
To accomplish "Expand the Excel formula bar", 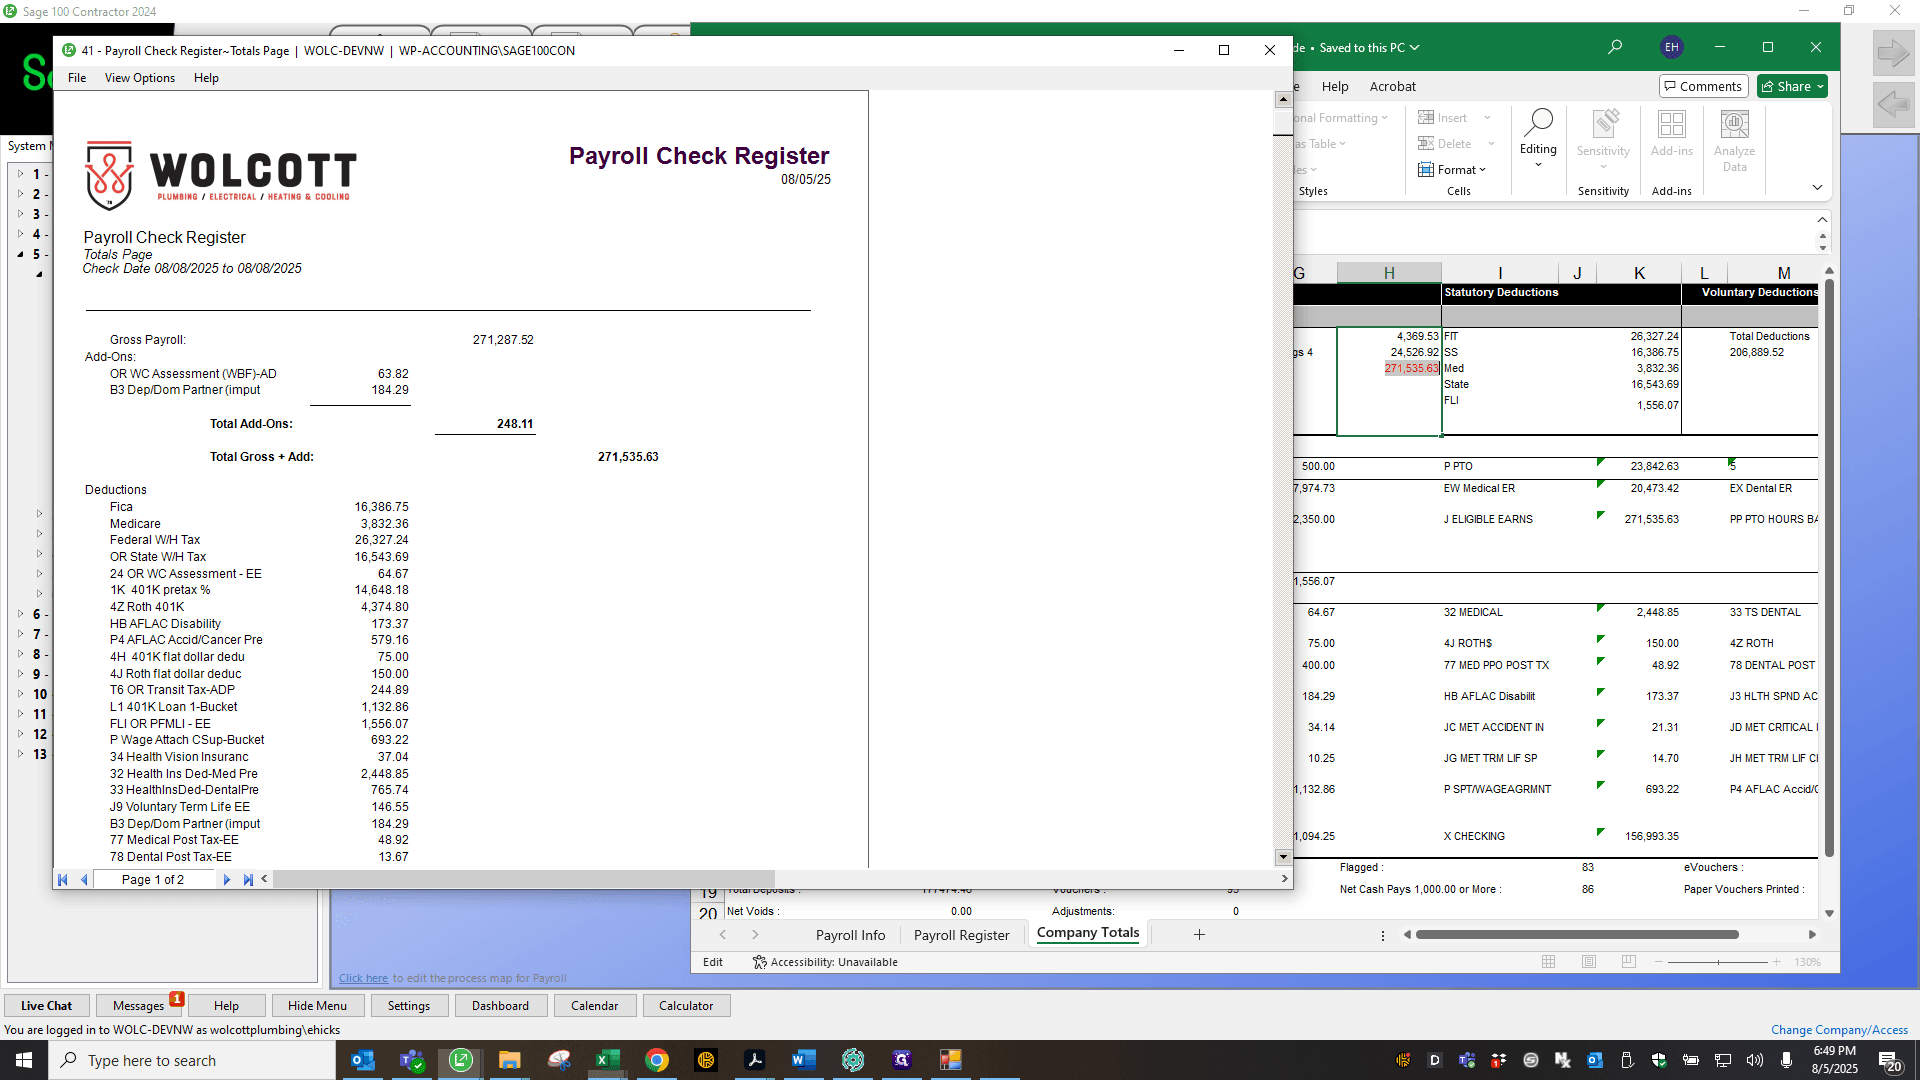I will pos(1822,219).
